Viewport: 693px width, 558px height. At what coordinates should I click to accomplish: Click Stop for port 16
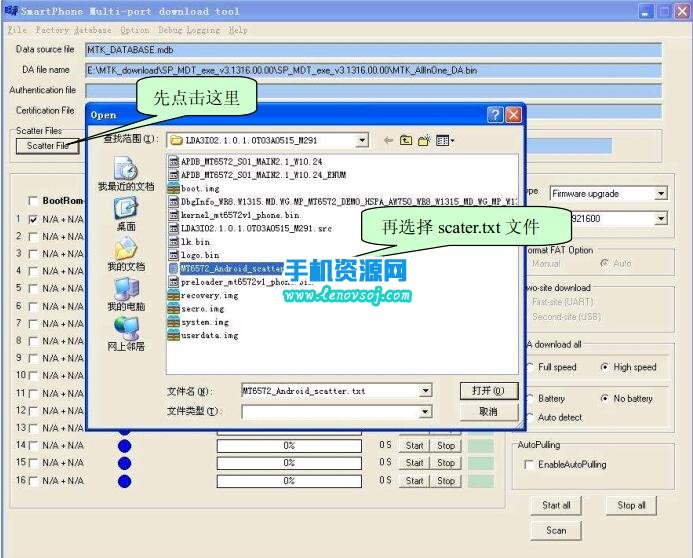tap(446, 481)
